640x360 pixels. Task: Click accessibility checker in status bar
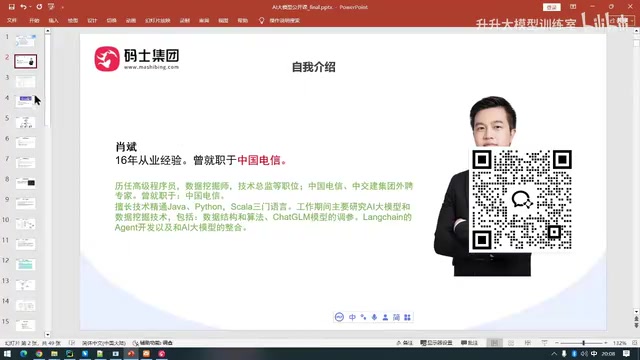[153, 343]
